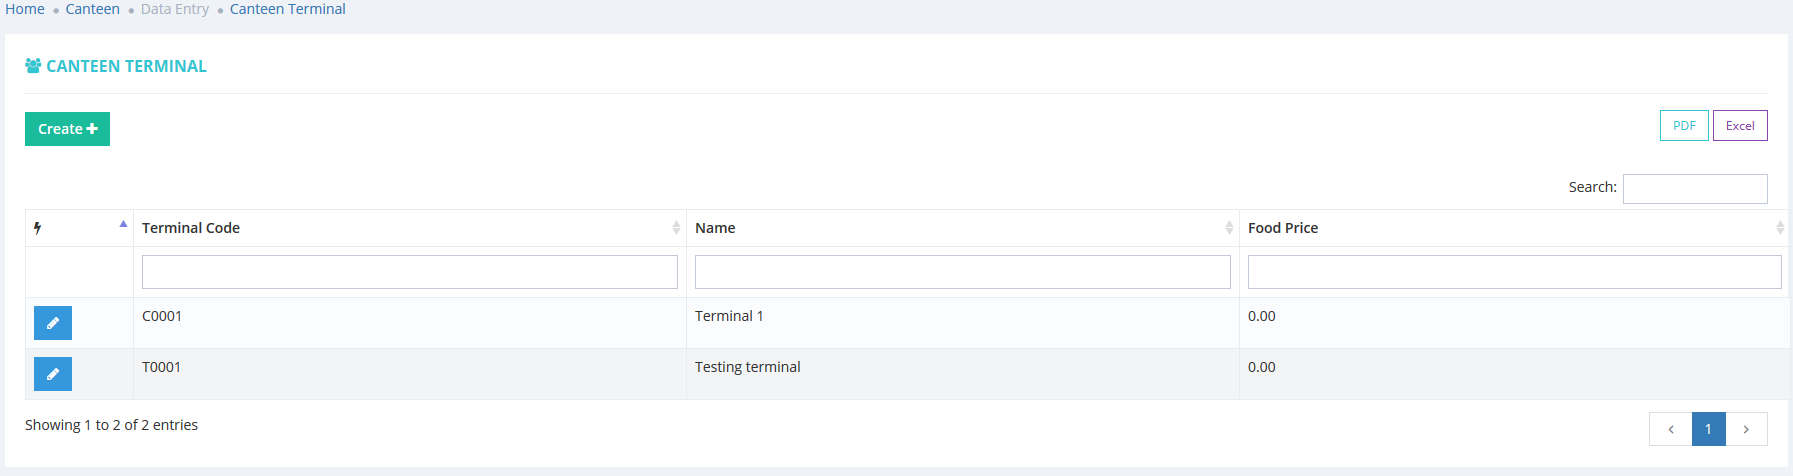Select page 1 in pagination
The image size is (1793, 476).
tap(1708, 429)
